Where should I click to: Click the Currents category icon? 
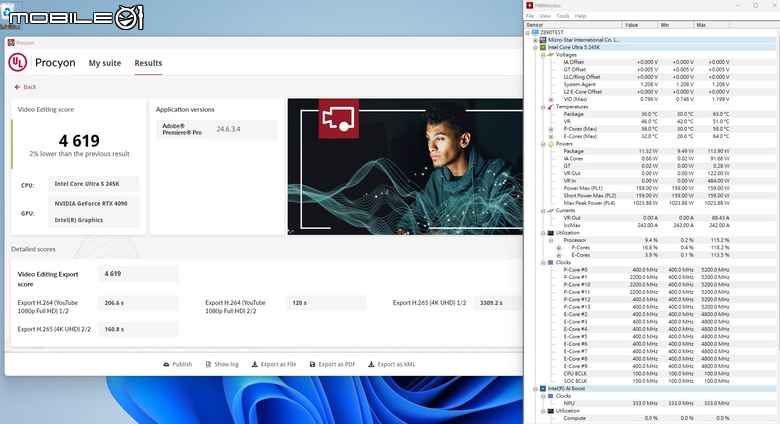[551, 211]
